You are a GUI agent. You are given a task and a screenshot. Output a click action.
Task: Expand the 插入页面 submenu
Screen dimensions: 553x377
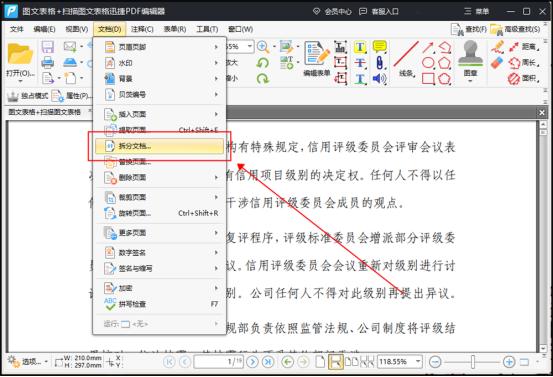point(160,114)
